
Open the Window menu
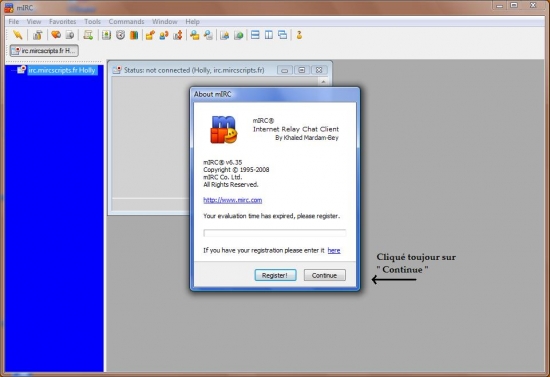[x=165, y=22]
